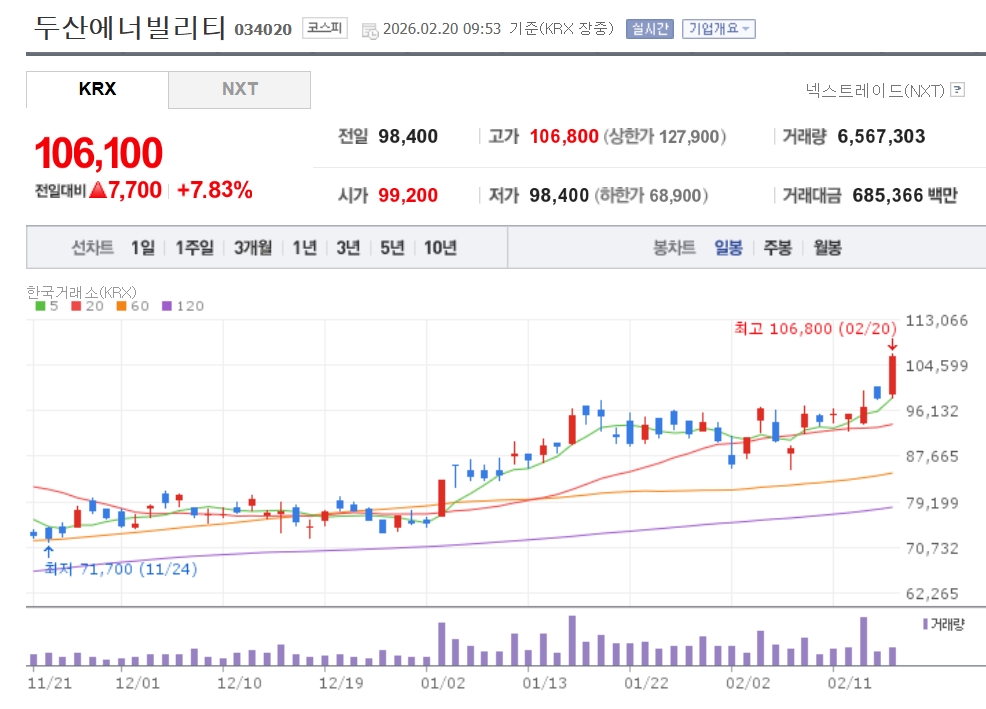Open the 넥스트레이드(NXT) link
This screenshot has height=709, width=986.
874,90
